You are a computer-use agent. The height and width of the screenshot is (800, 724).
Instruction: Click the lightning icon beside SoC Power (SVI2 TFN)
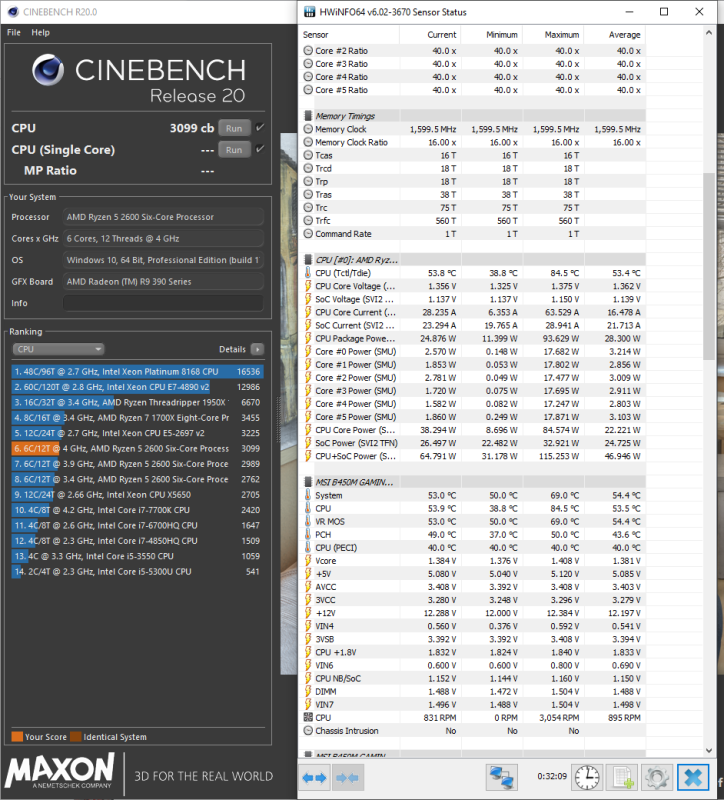pos(308,443)
